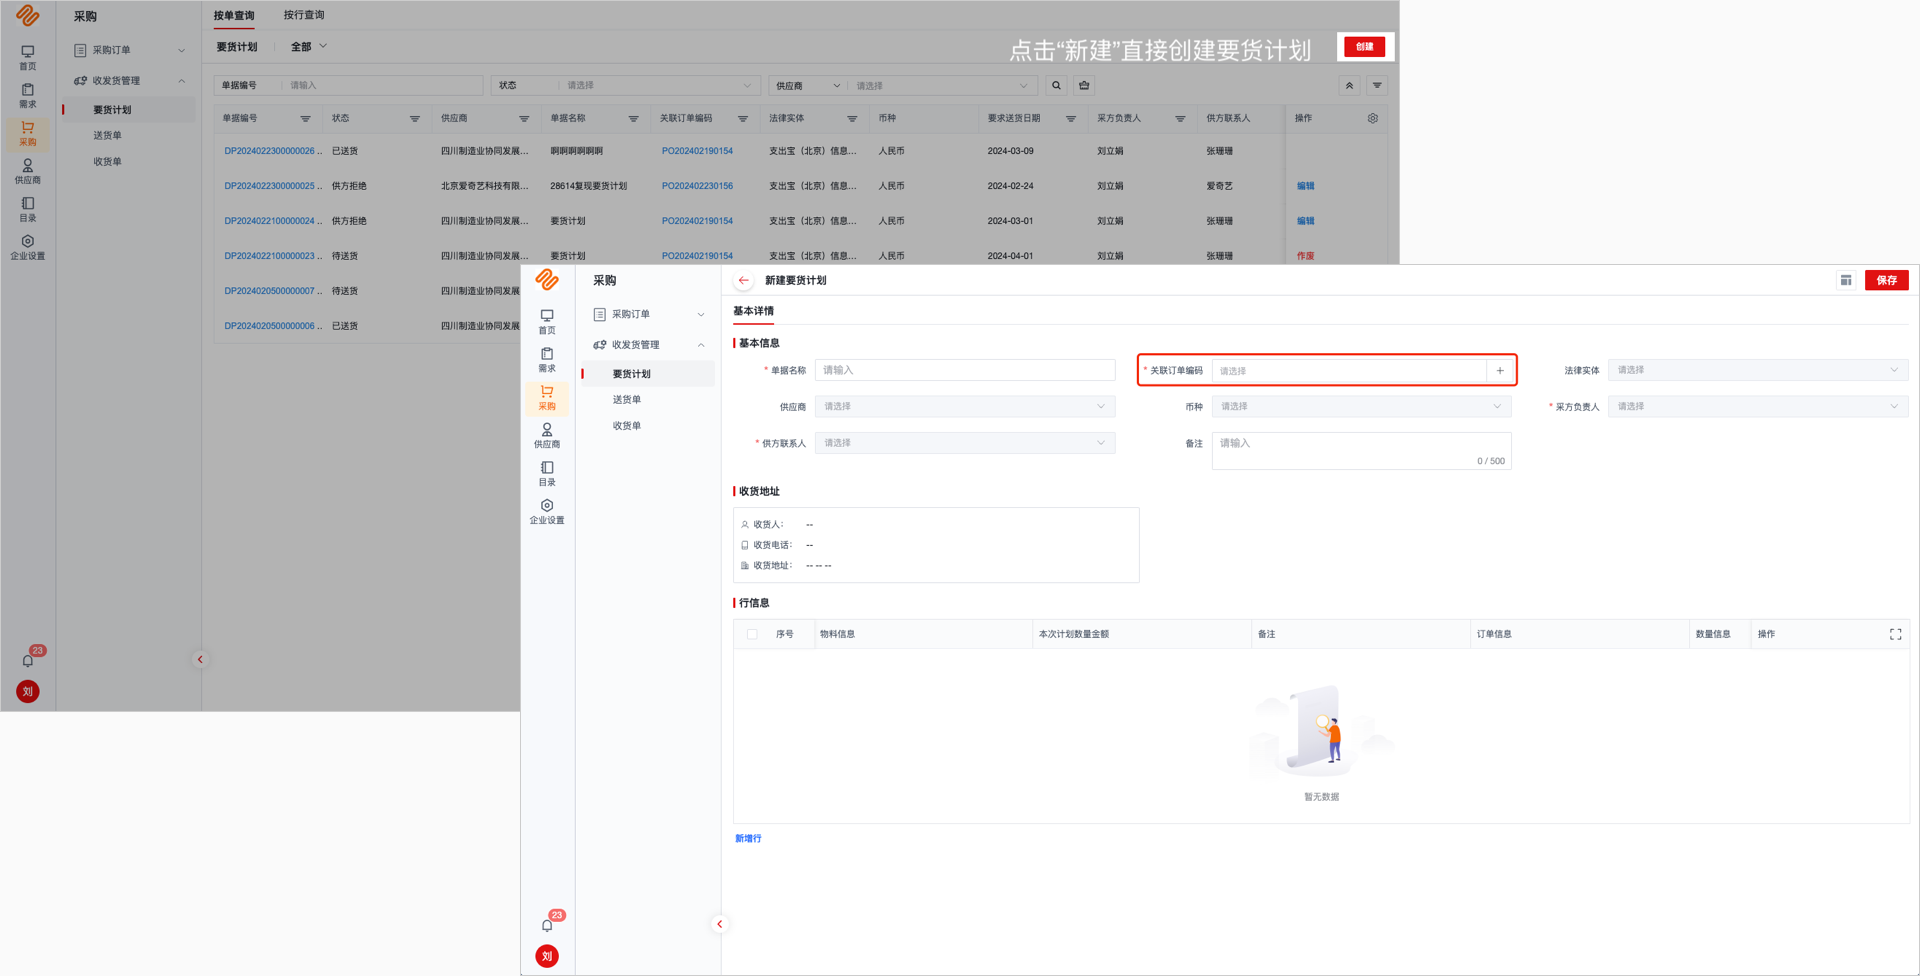Collapse 收发货管理 menu in front window
The height and width of the screenshot is (976, 1920).
pos(648,344)
